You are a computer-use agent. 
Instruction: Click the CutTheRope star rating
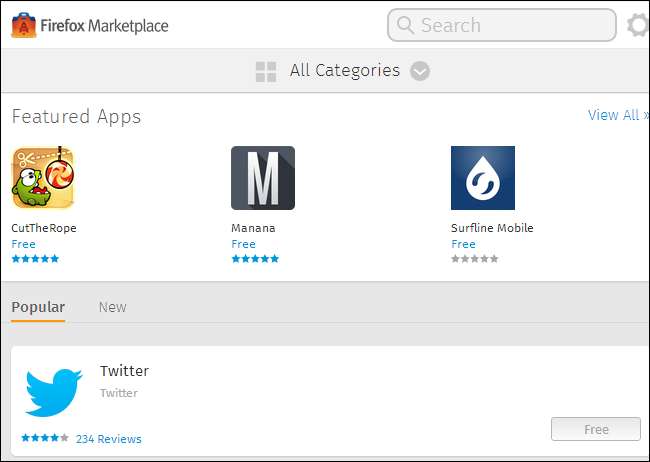click(x=35, y=259)
